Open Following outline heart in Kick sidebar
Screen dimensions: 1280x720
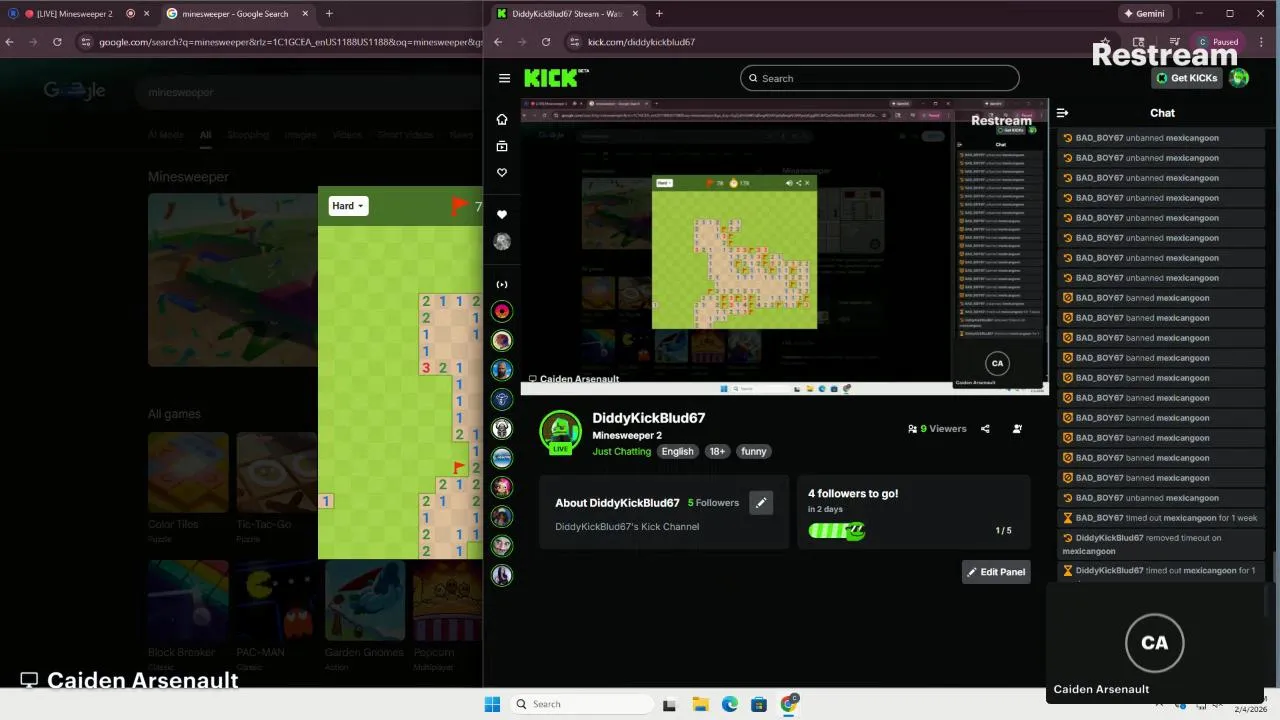502,173
